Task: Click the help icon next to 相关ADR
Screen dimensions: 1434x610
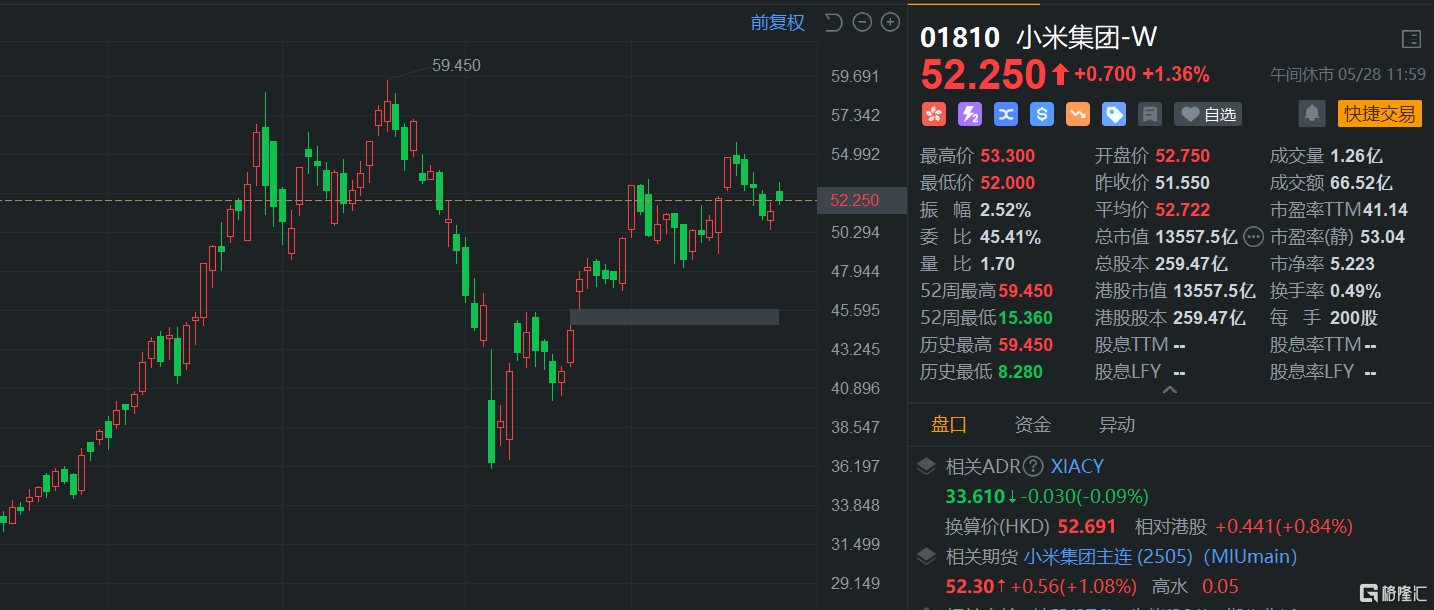Action: 1033,466
